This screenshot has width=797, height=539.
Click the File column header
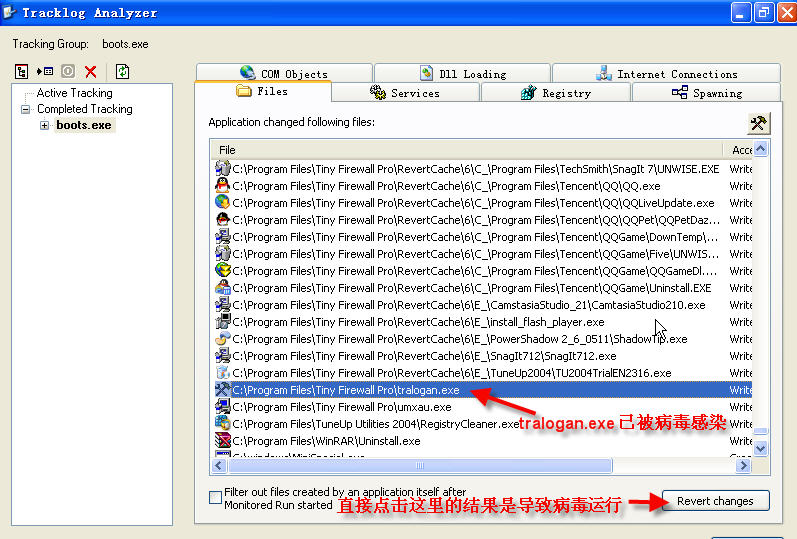tap(467, 150)
